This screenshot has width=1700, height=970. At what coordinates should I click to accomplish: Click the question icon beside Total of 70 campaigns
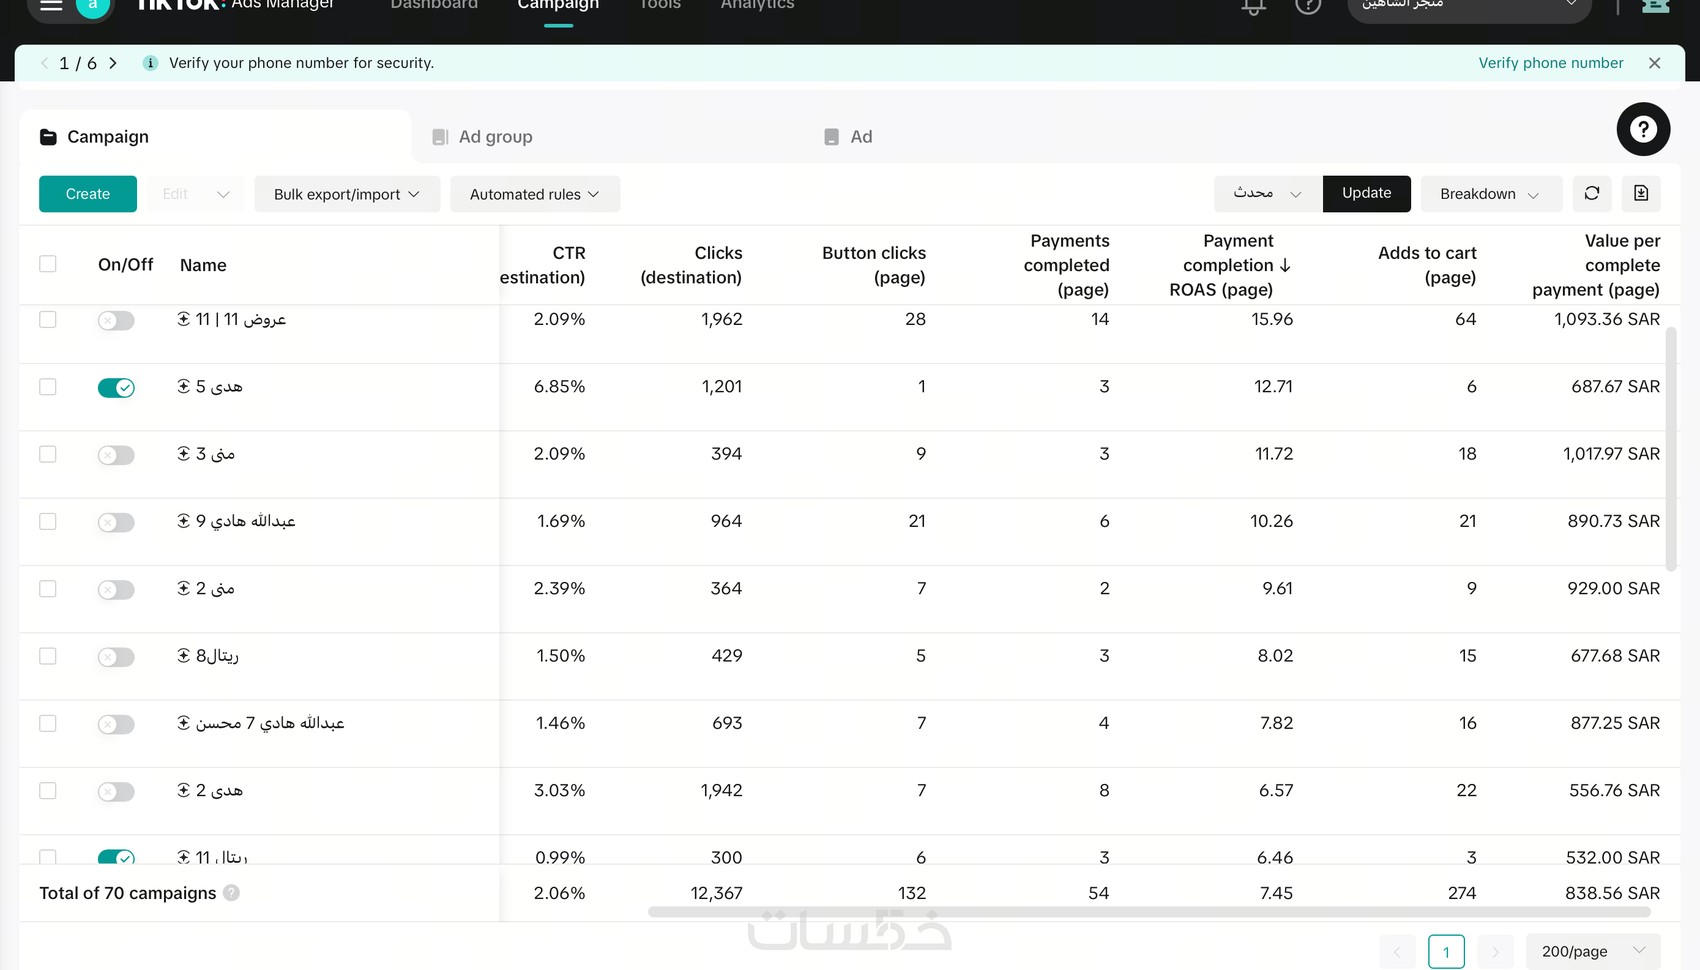click(x=231, y=893)
